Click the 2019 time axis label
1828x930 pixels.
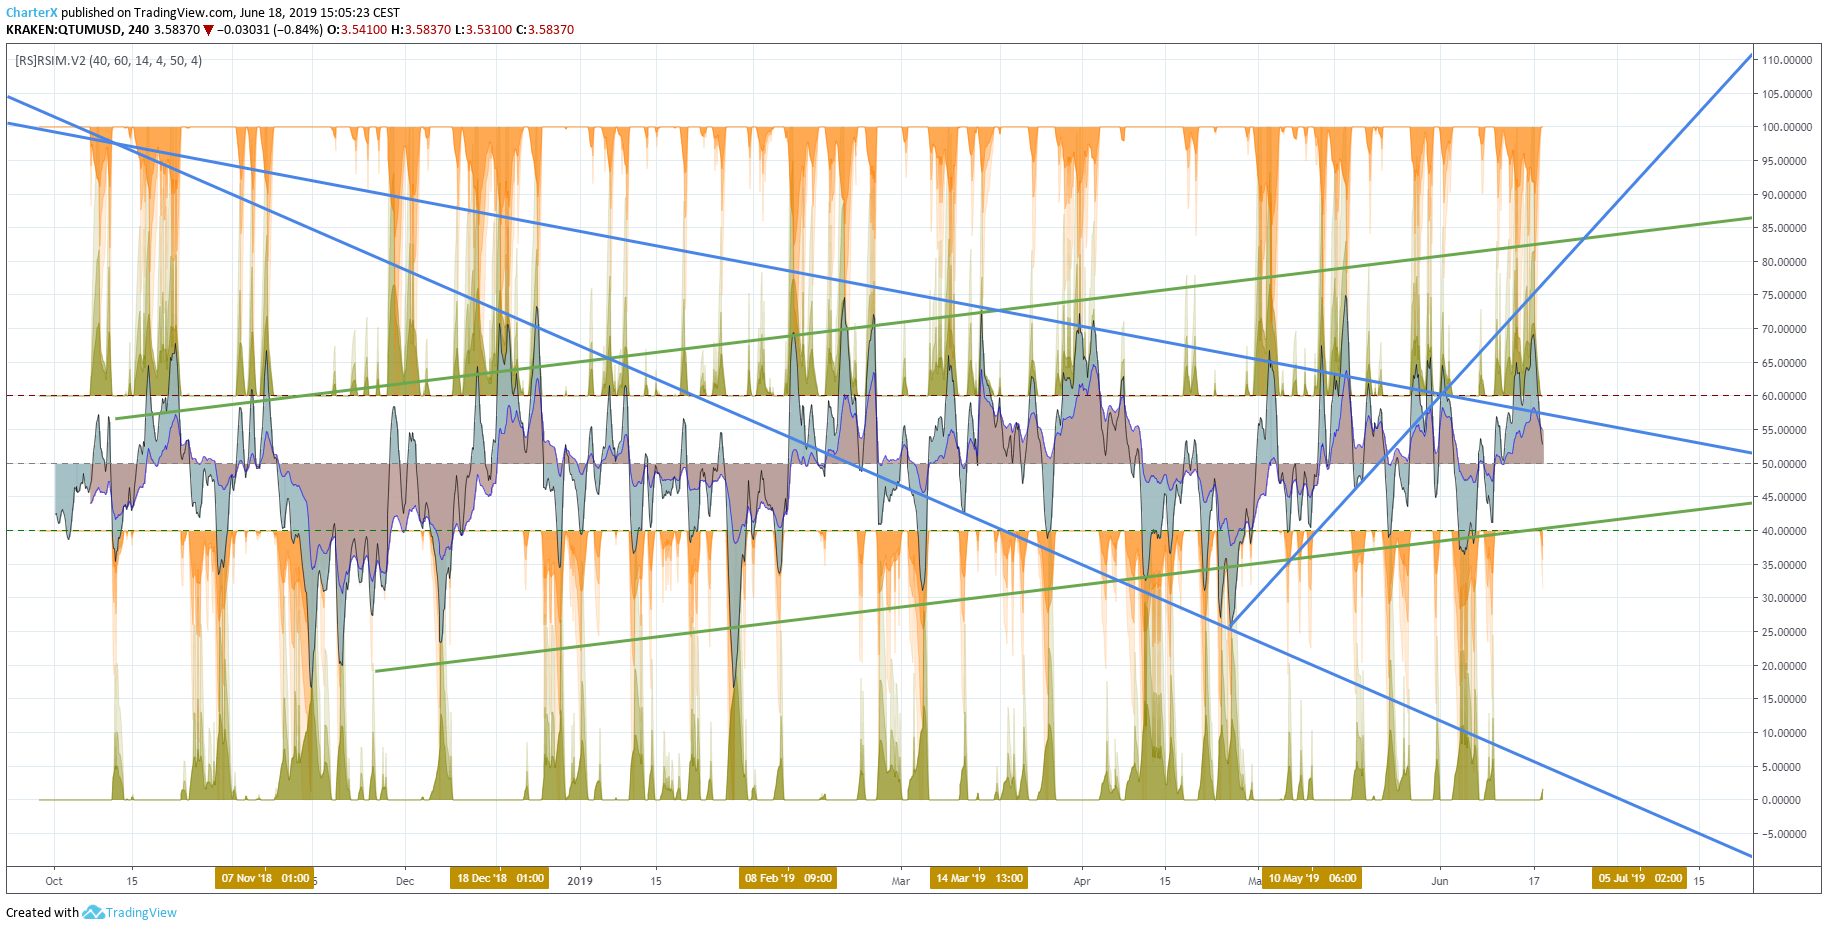coord(580,881)
